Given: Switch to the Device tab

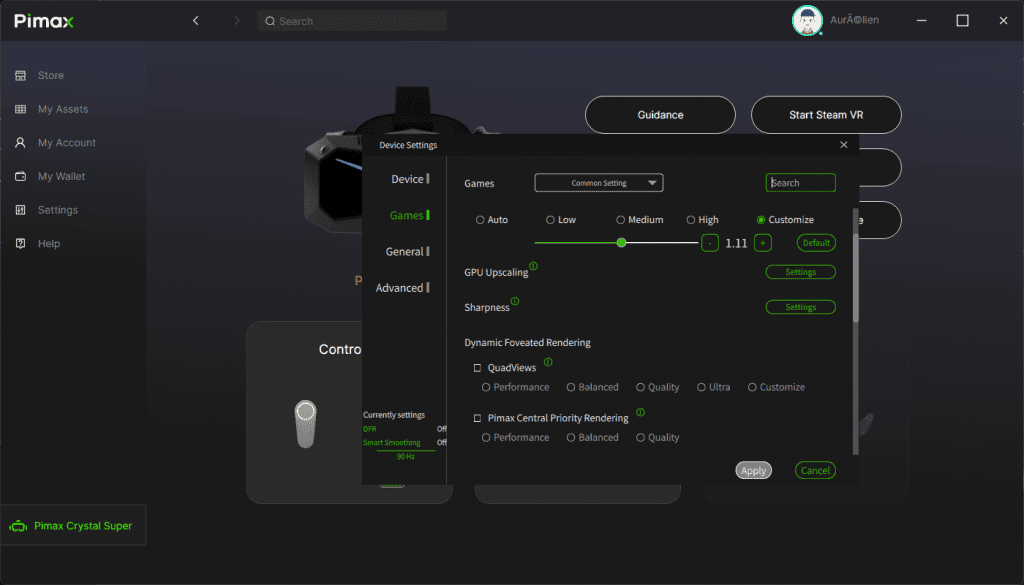Looking at the screenshot, I should point(409,179).
